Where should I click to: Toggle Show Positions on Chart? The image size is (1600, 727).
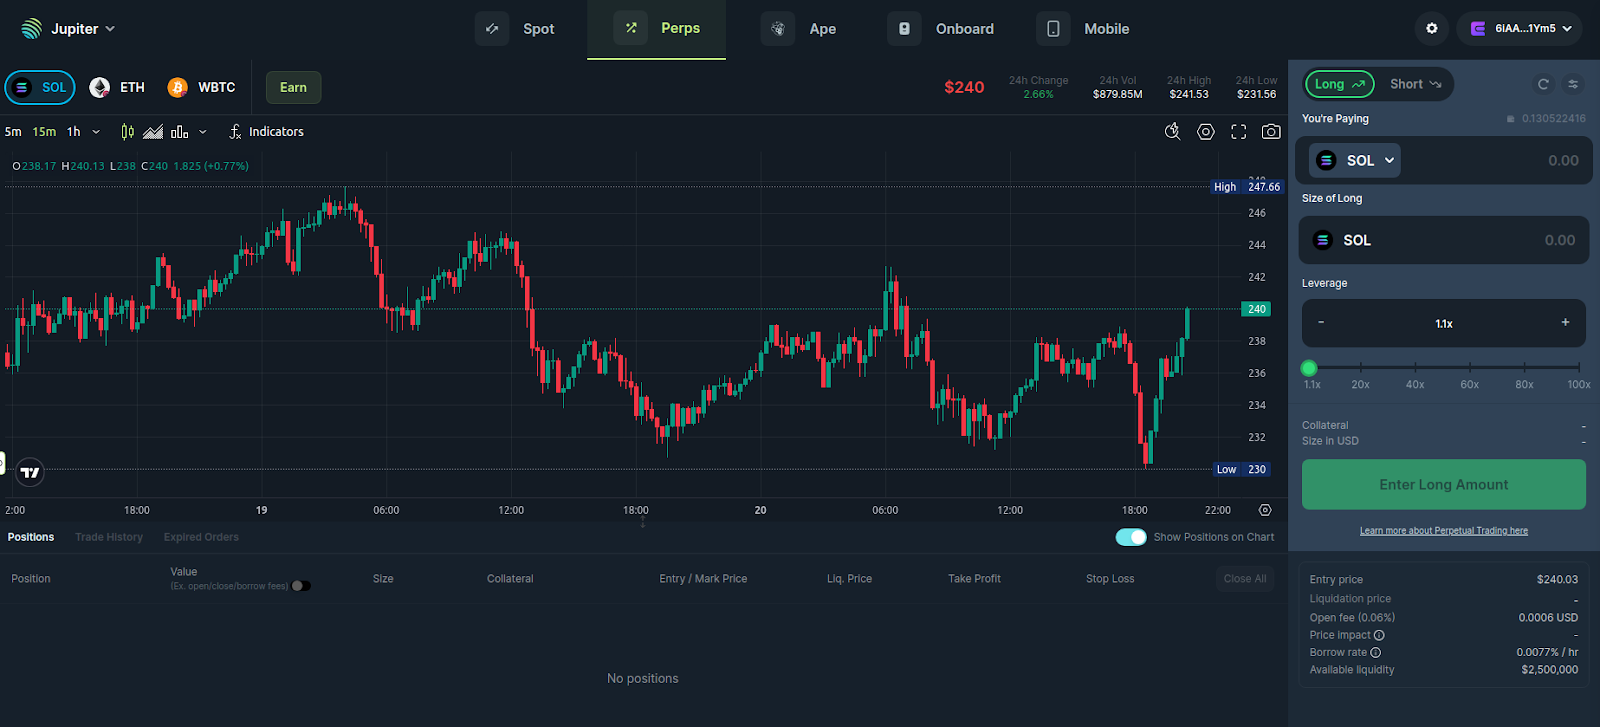point(1131,537)
